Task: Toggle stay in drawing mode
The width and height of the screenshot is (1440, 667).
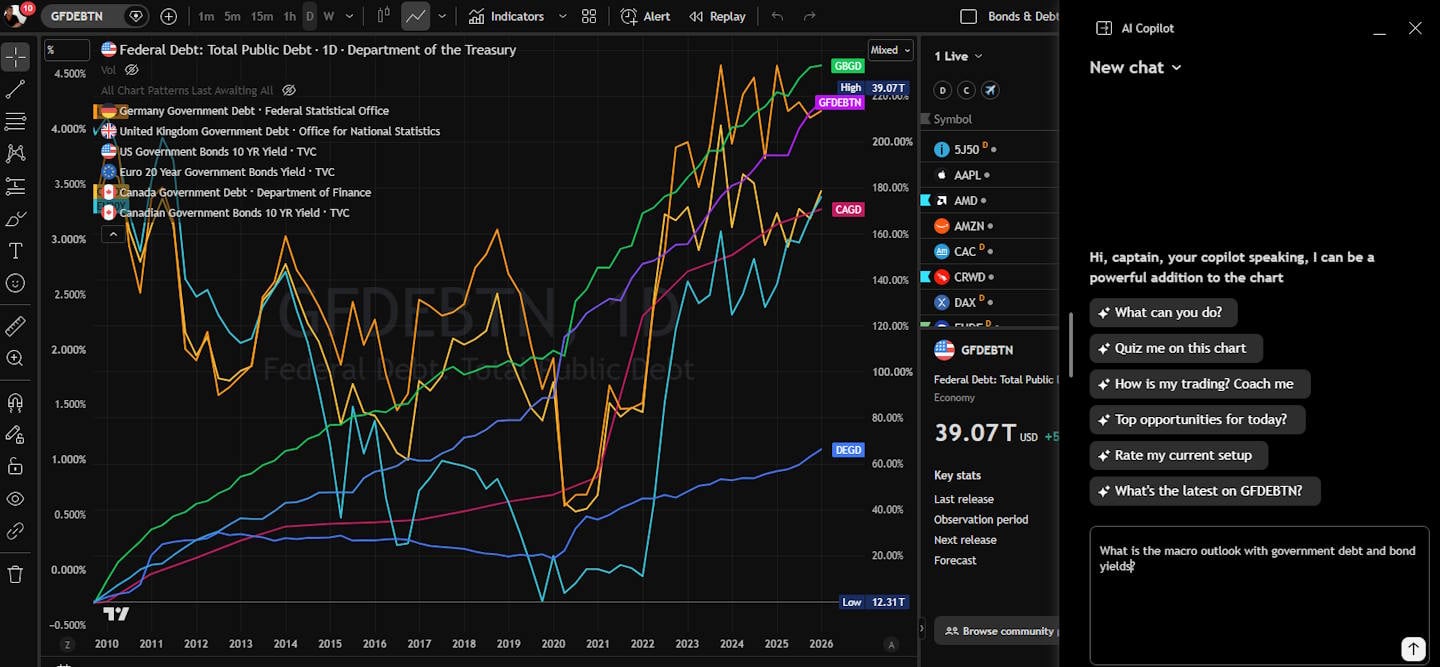Action: coord(15,434)
